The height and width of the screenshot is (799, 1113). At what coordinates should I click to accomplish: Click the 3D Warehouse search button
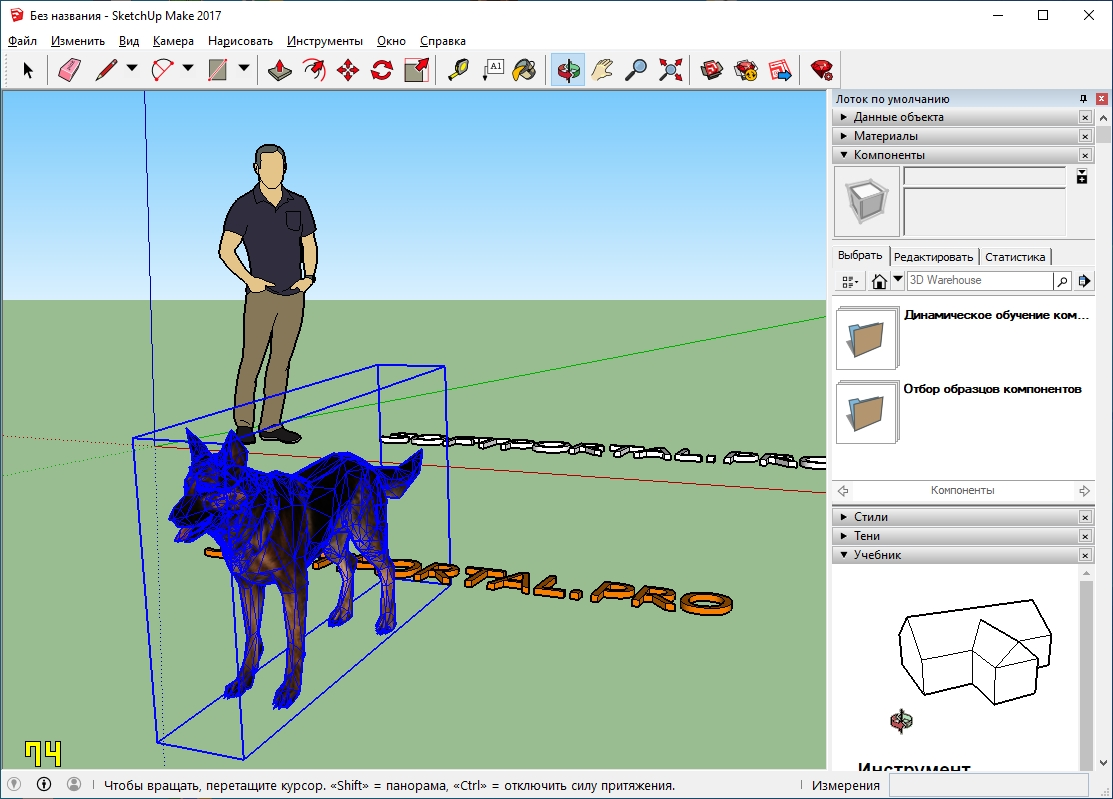point(1062,281)
